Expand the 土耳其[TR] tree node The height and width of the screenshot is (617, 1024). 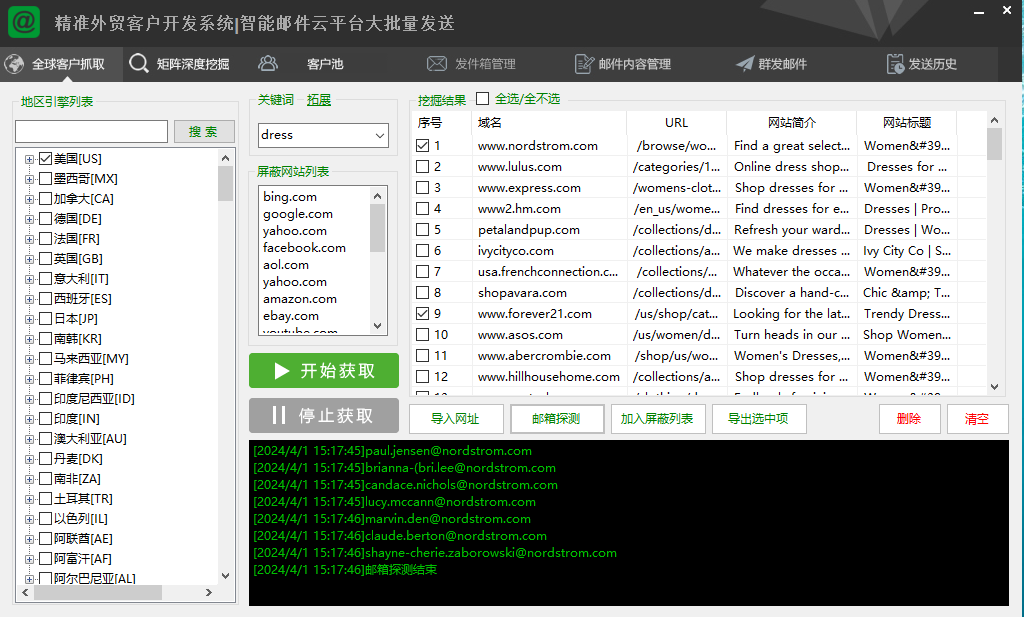point(29,499)
